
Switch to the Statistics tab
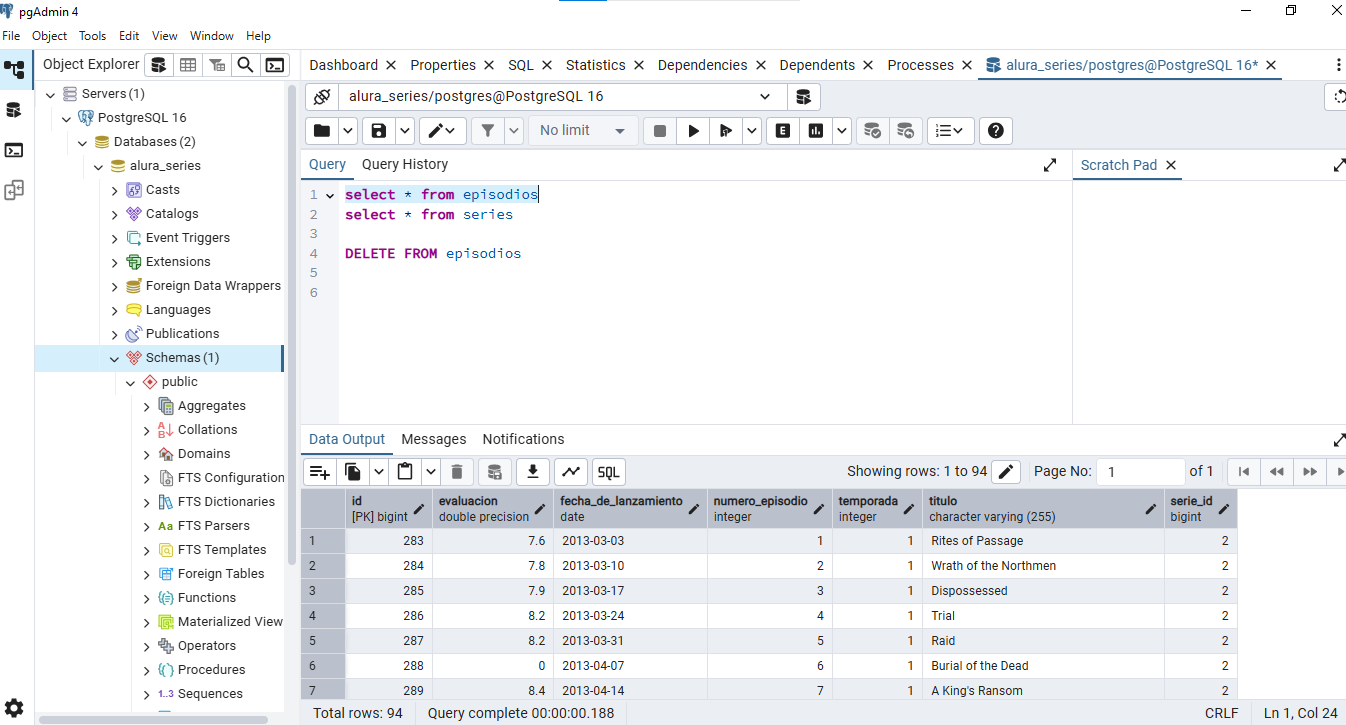coord(595,65)
